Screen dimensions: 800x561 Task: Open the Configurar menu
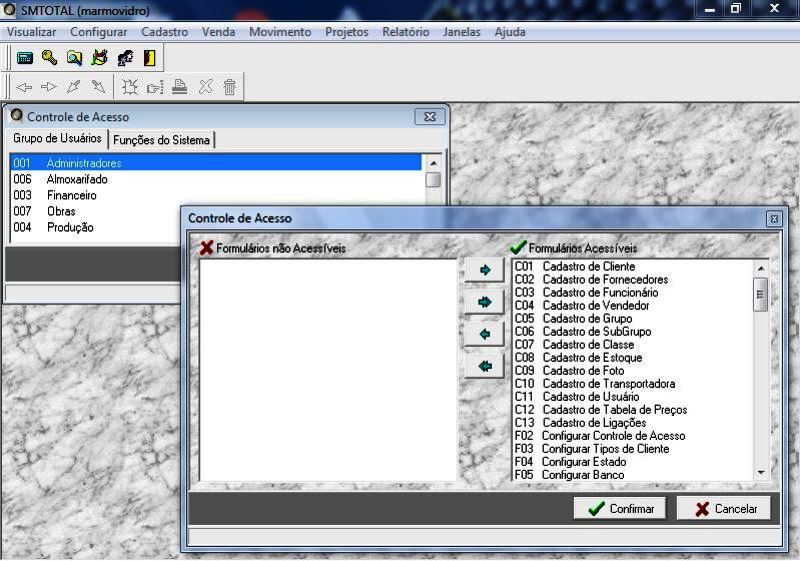click(x=98, y=32)
